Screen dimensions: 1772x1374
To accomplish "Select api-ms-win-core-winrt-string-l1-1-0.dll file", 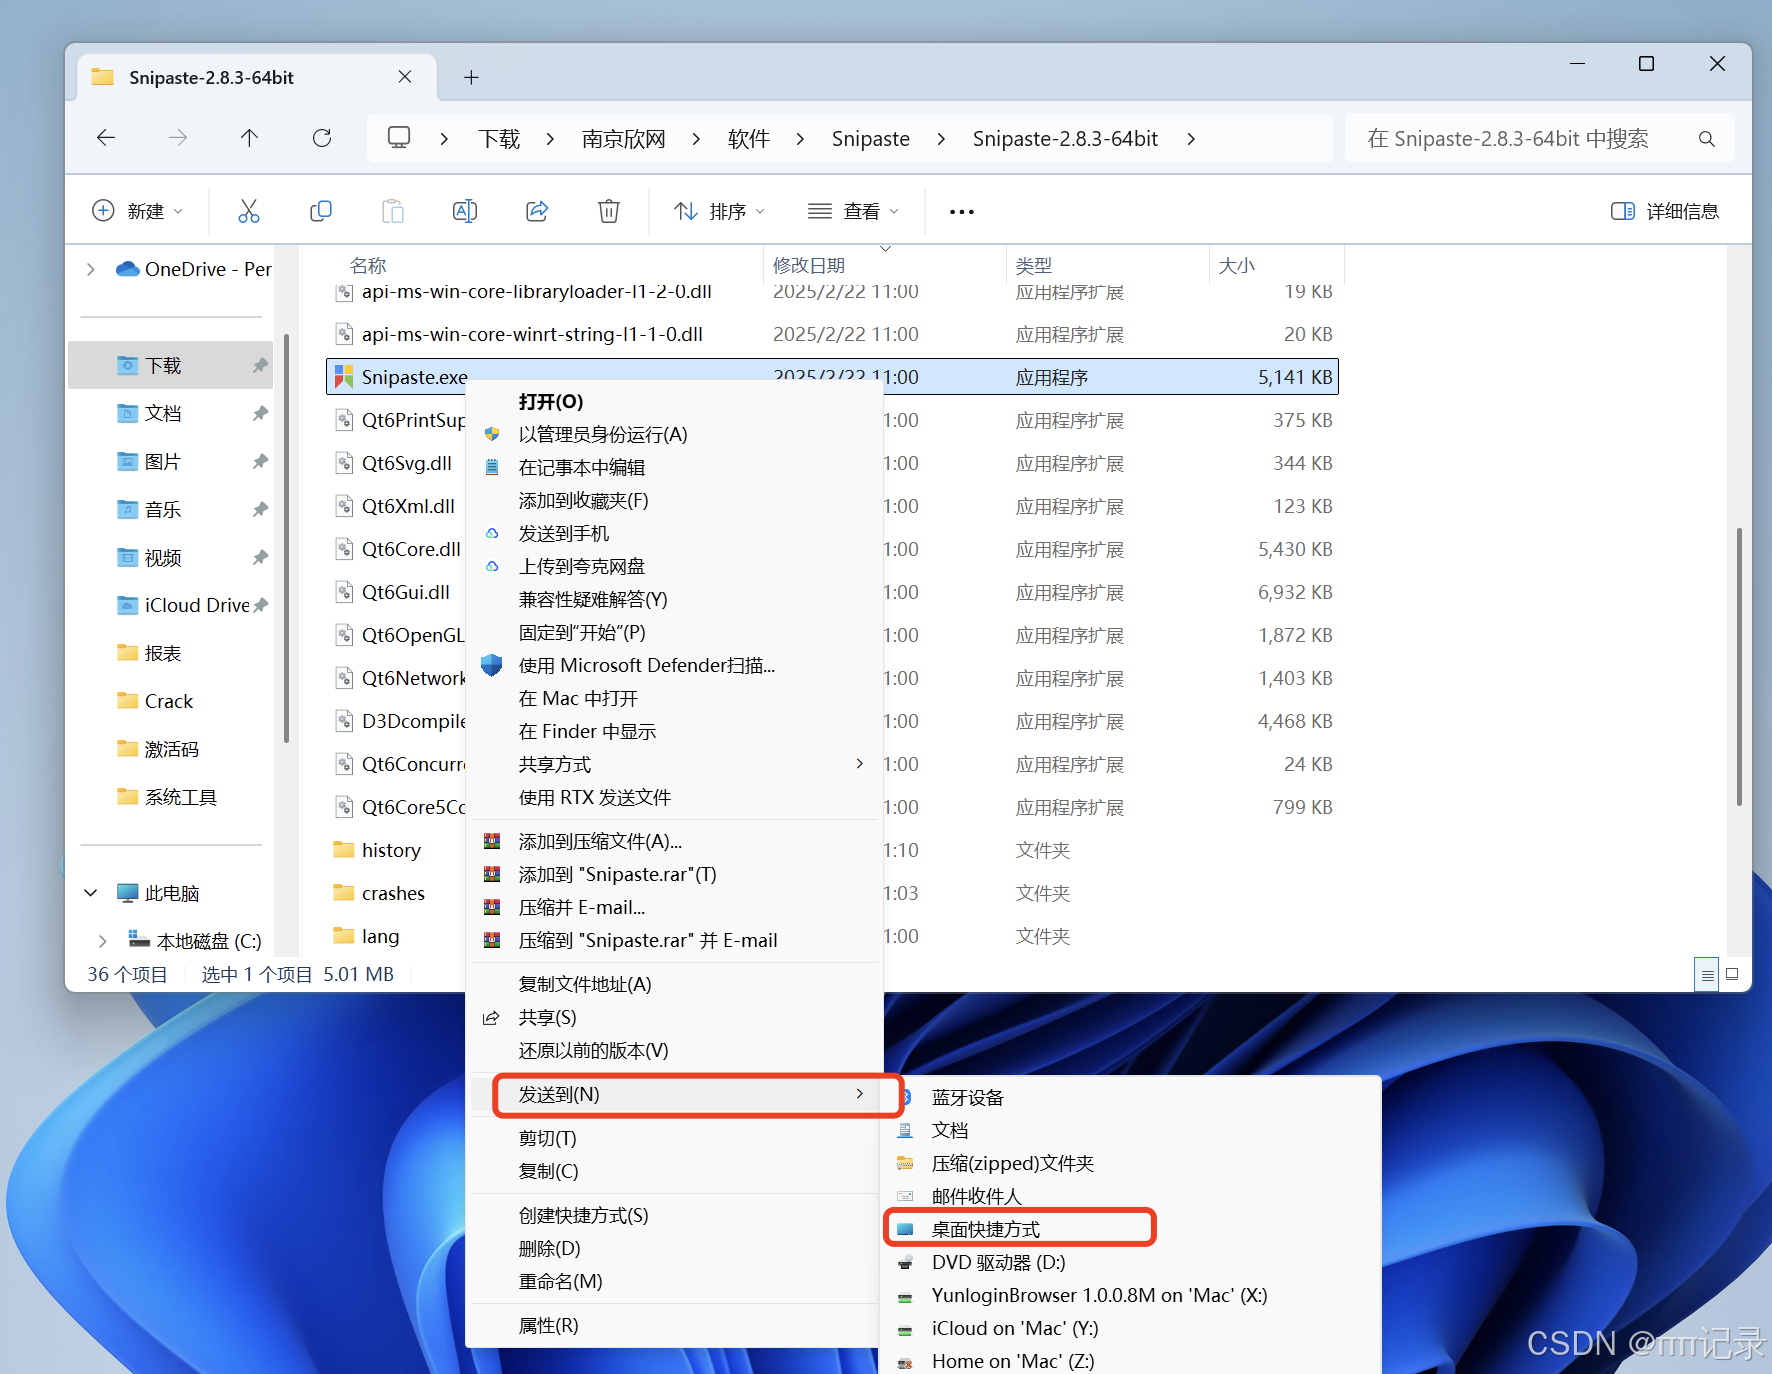I will click(x=832, y=334).
